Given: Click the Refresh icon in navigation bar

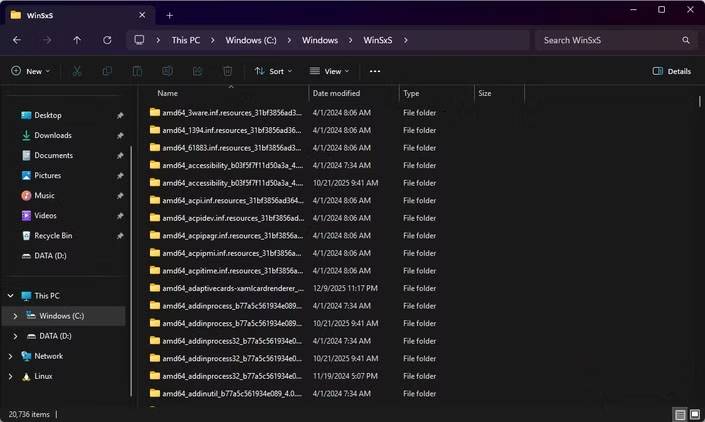Looking at the screenshot, I should pos(107,40).
